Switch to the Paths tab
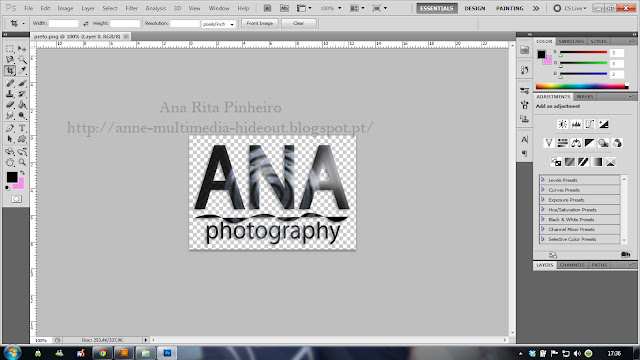640x360 pixels. [599, 265]
